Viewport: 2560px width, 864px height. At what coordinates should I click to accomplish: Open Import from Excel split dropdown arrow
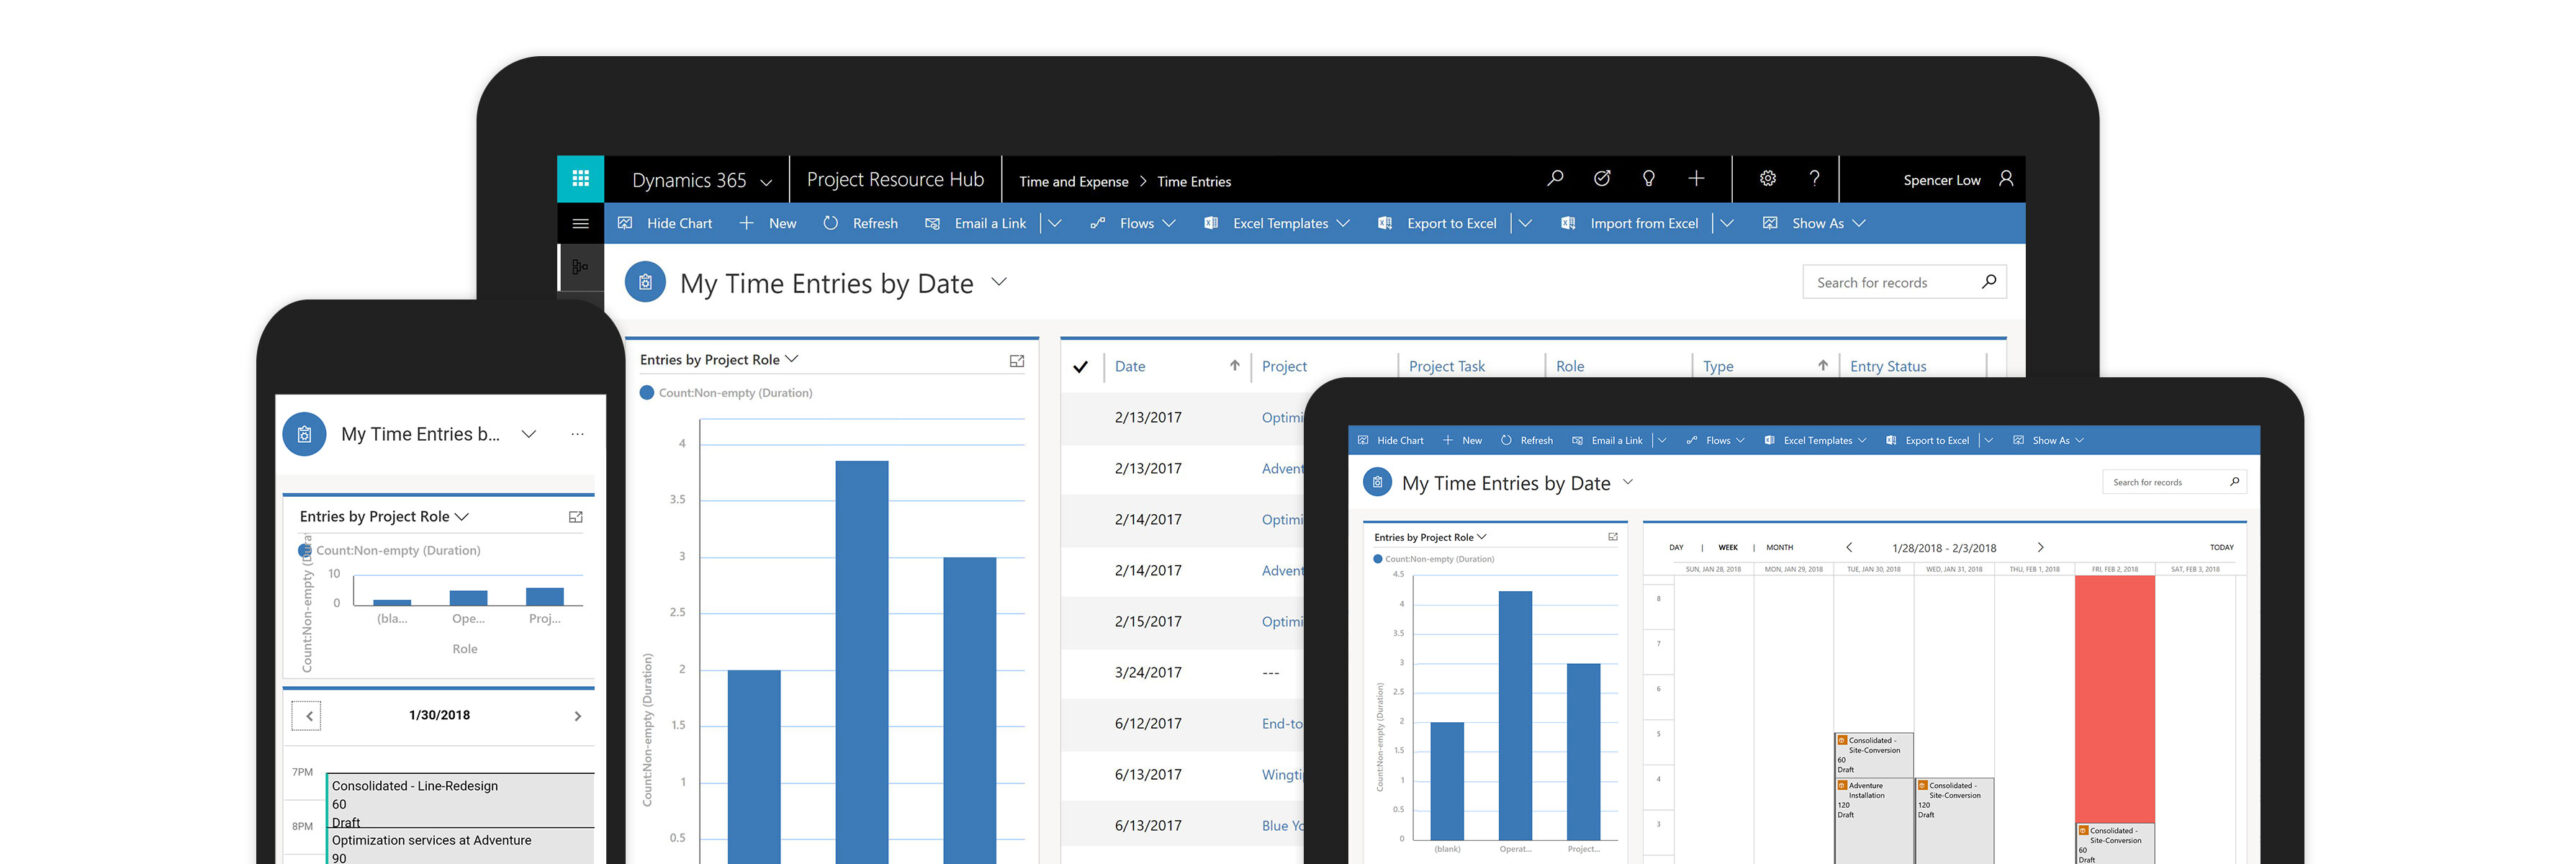point(1727,223)
